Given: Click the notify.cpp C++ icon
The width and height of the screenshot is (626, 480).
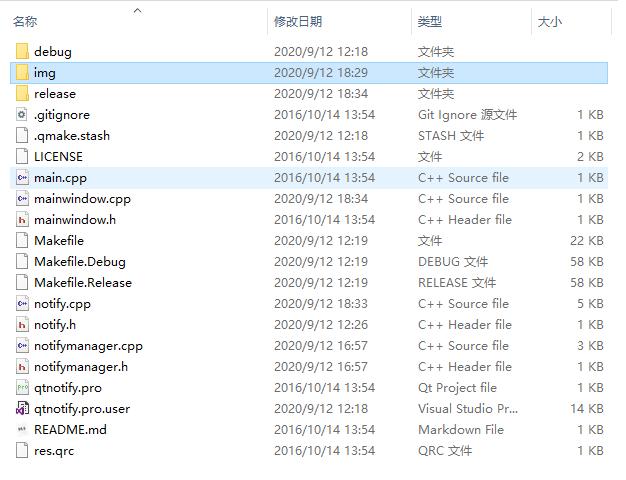Looking at the screenshot, I should (x=22, y=304).
